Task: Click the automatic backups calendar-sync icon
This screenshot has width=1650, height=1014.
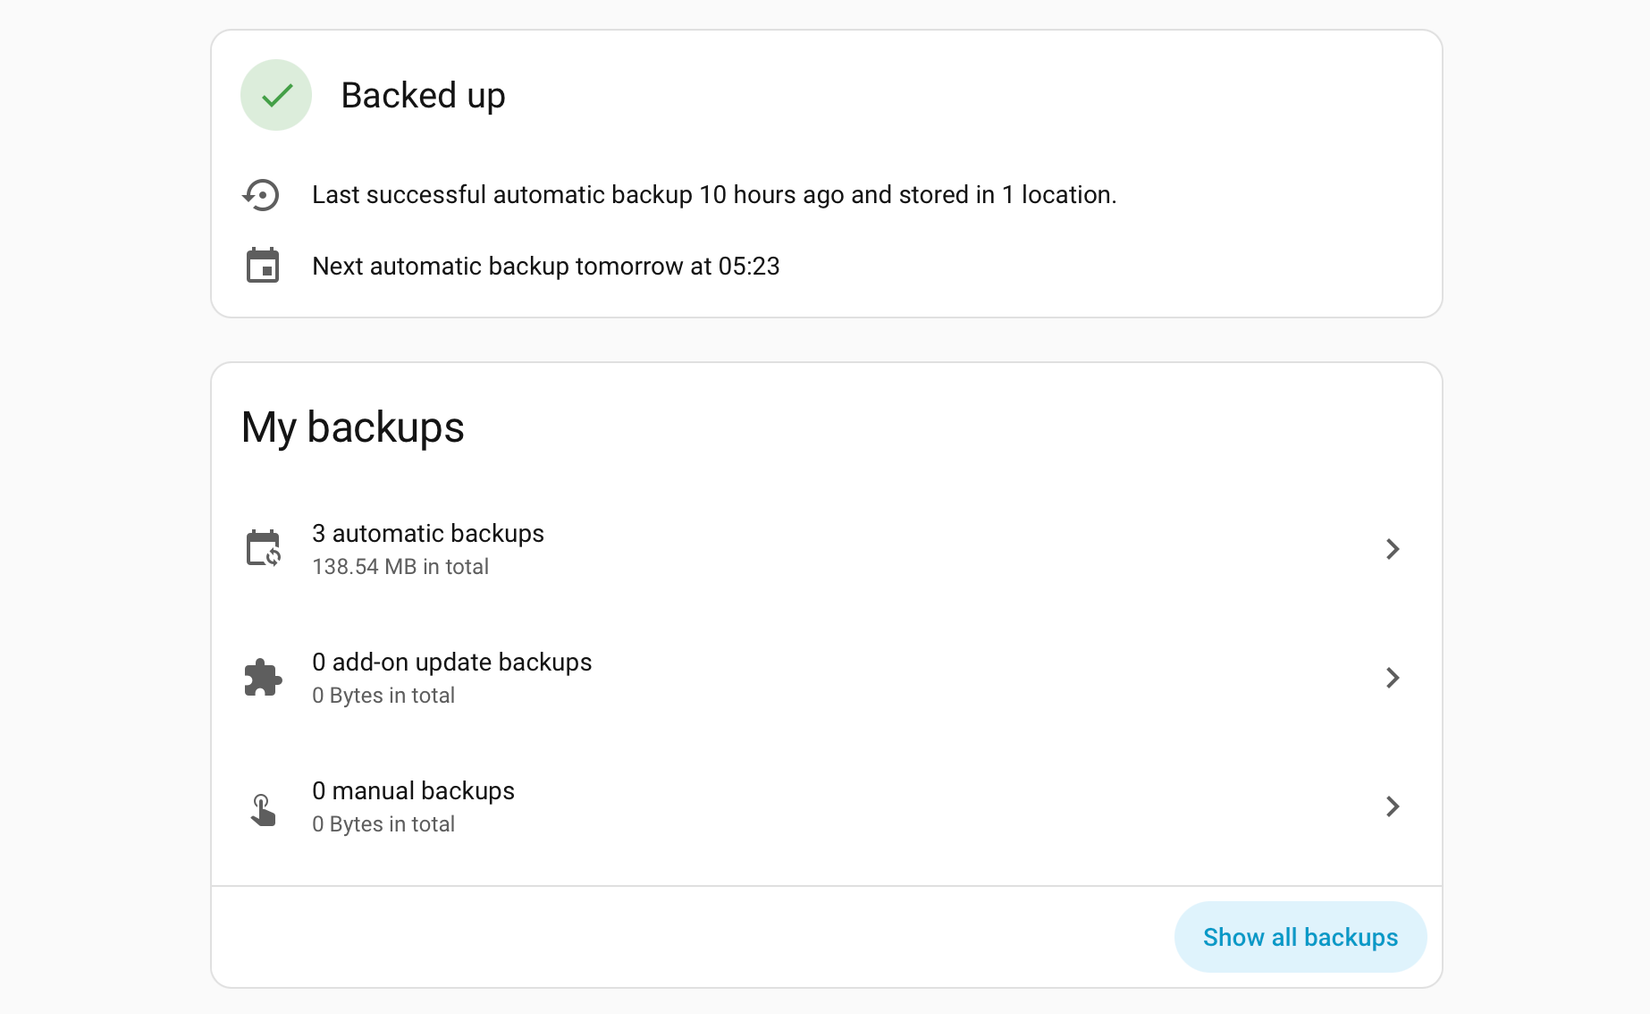Action: [262, 548]
